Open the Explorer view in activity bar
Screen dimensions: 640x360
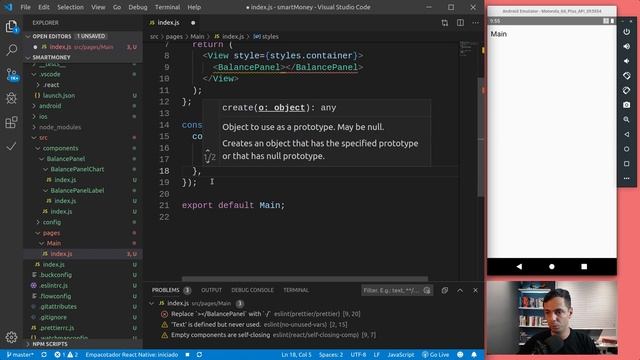point(11,27)
